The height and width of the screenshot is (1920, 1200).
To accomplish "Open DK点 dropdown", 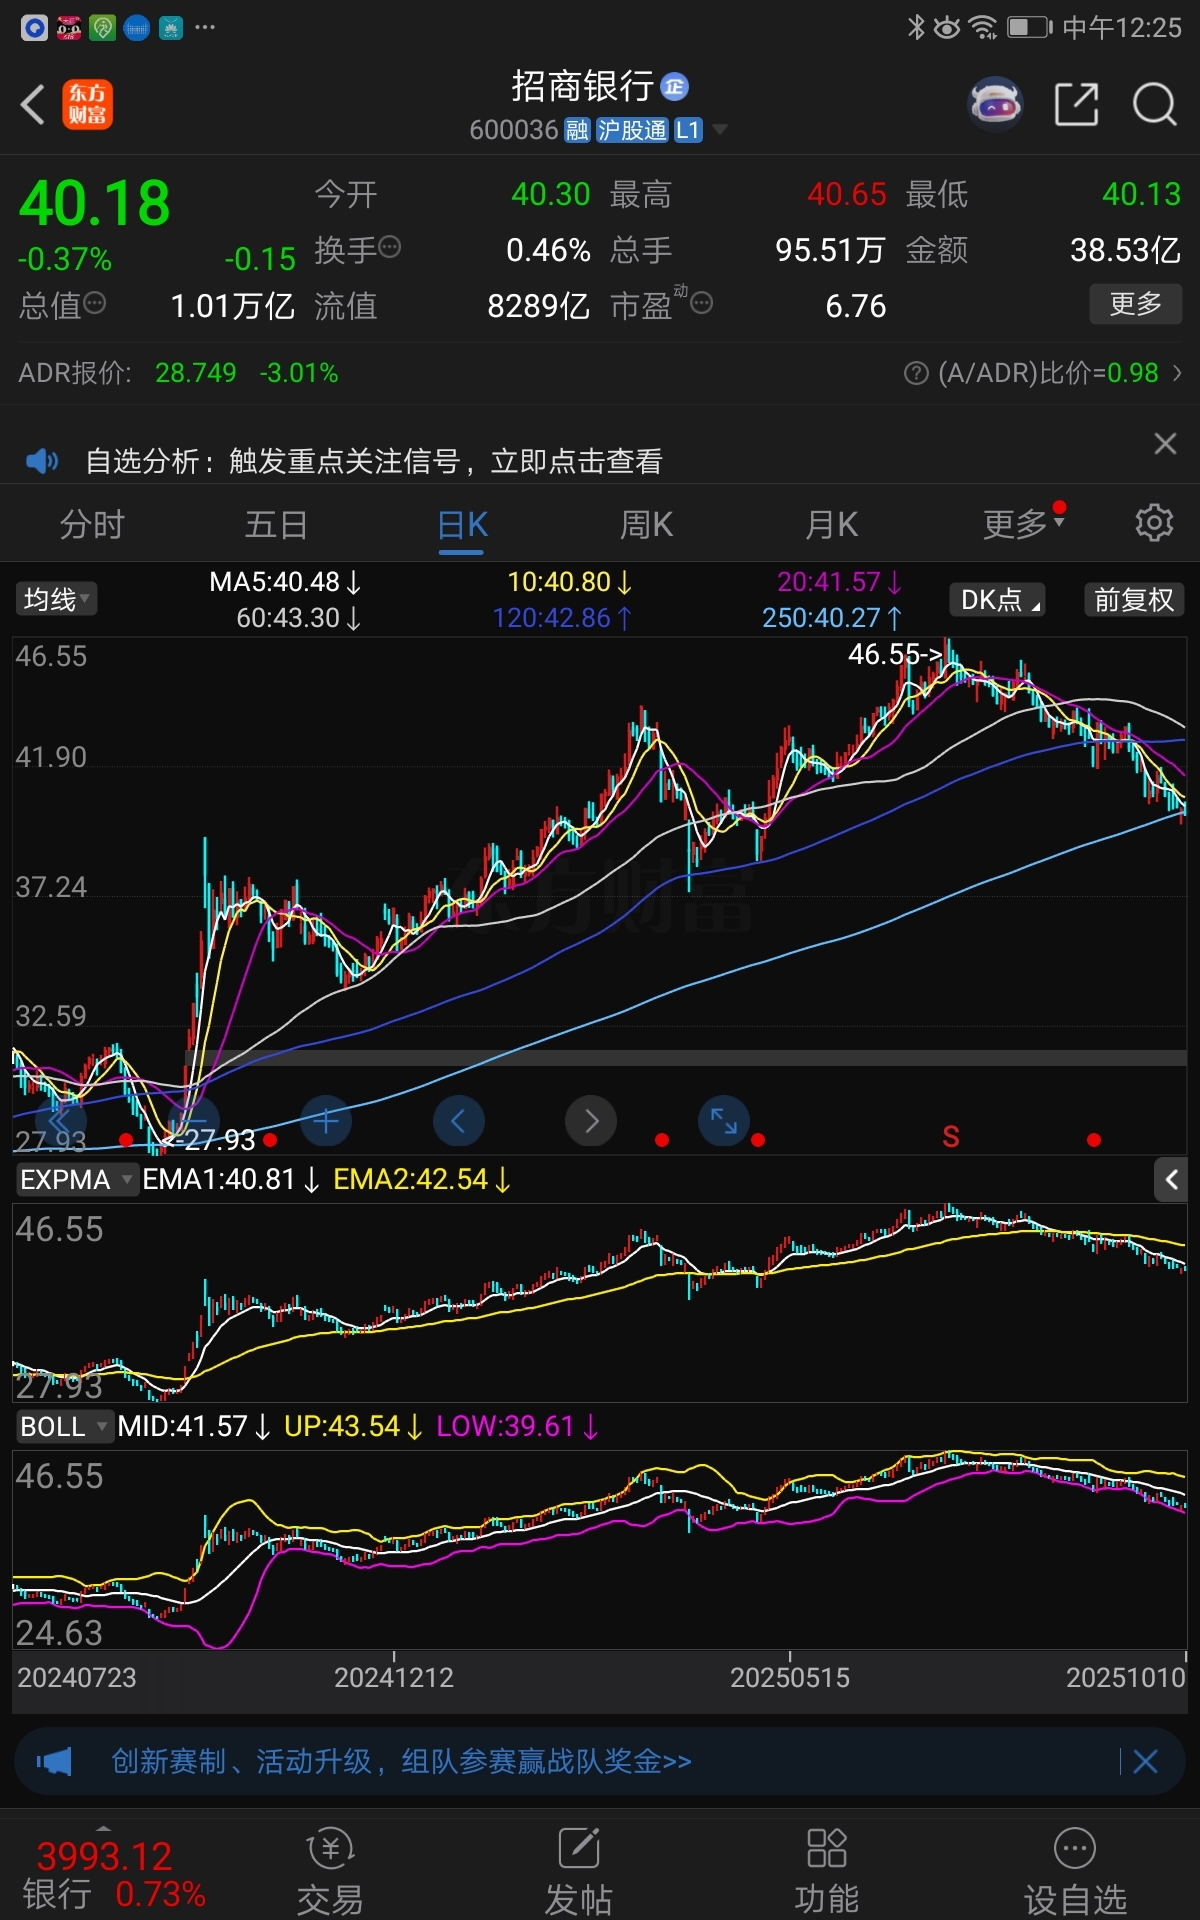I will point(997,599).
